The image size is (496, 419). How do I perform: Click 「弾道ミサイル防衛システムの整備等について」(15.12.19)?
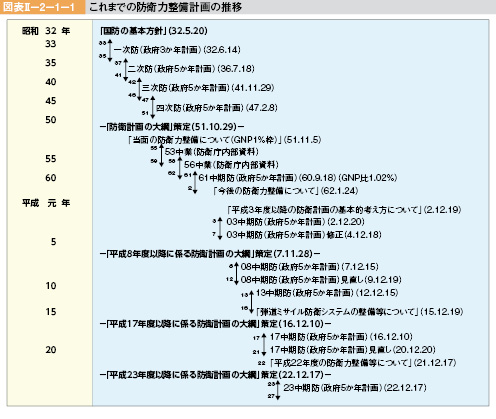[359, 312]
